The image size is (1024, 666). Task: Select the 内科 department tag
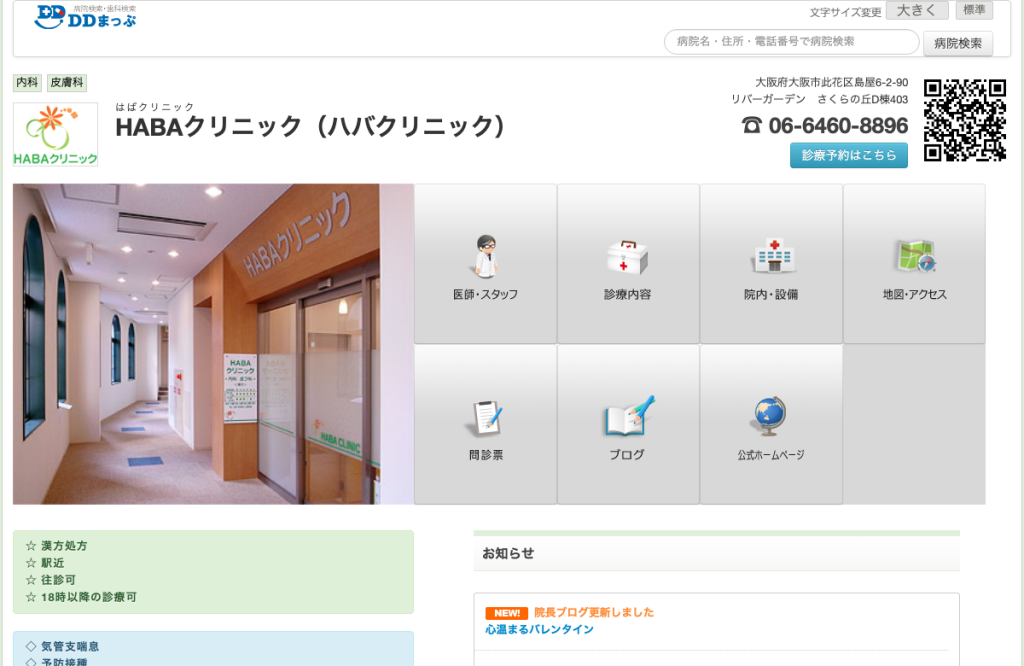pyautogui.click(x=27, y=82)
